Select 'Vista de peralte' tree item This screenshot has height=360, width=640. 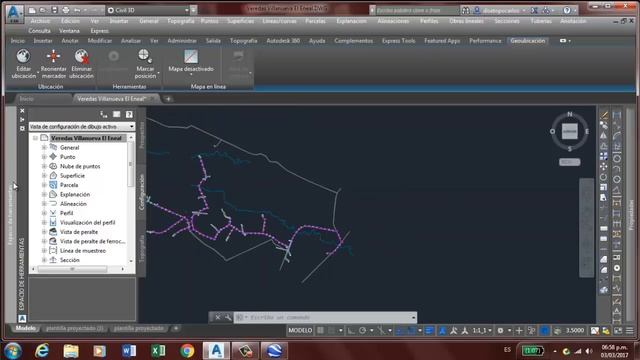[x=79, y=232]
